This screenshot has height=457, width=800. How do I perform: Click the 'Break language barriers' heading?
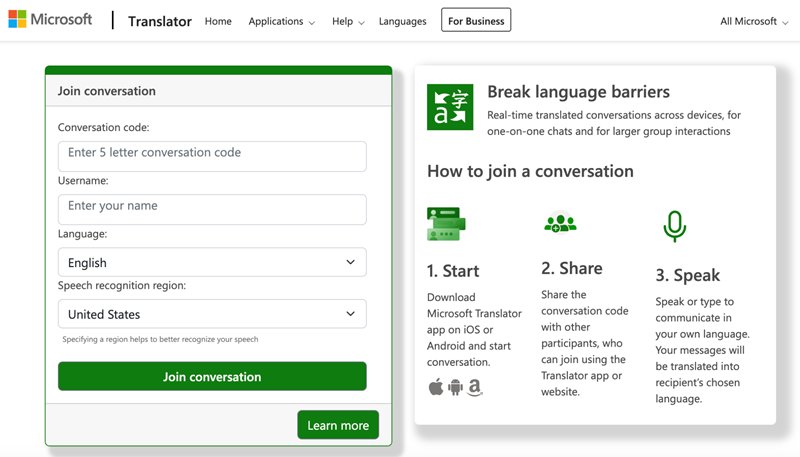pyautogui.click(x=579, y=92)
